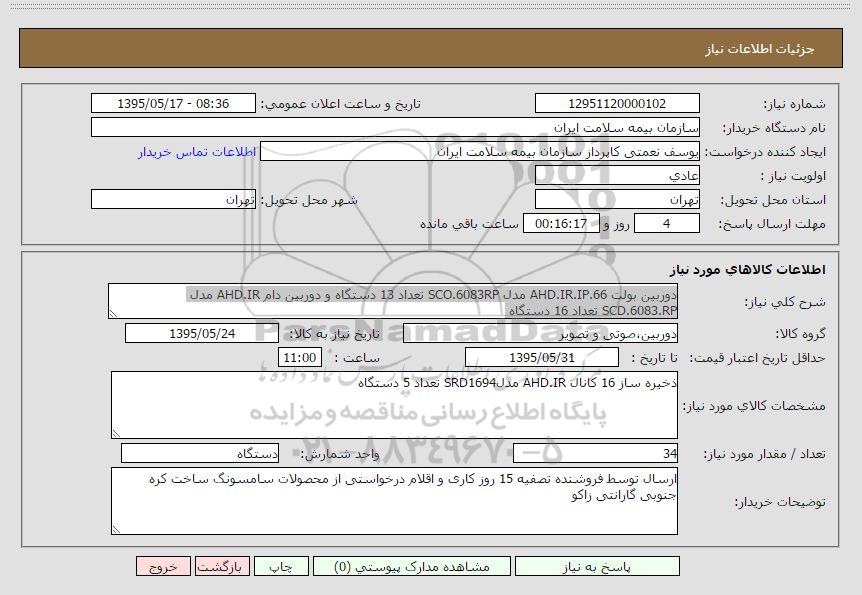Image resolution: width=862 pixels, height=595 pixels.
Task: Click the حداقل تاریخ اعتبار قیمت label
Action: [758, 358]
